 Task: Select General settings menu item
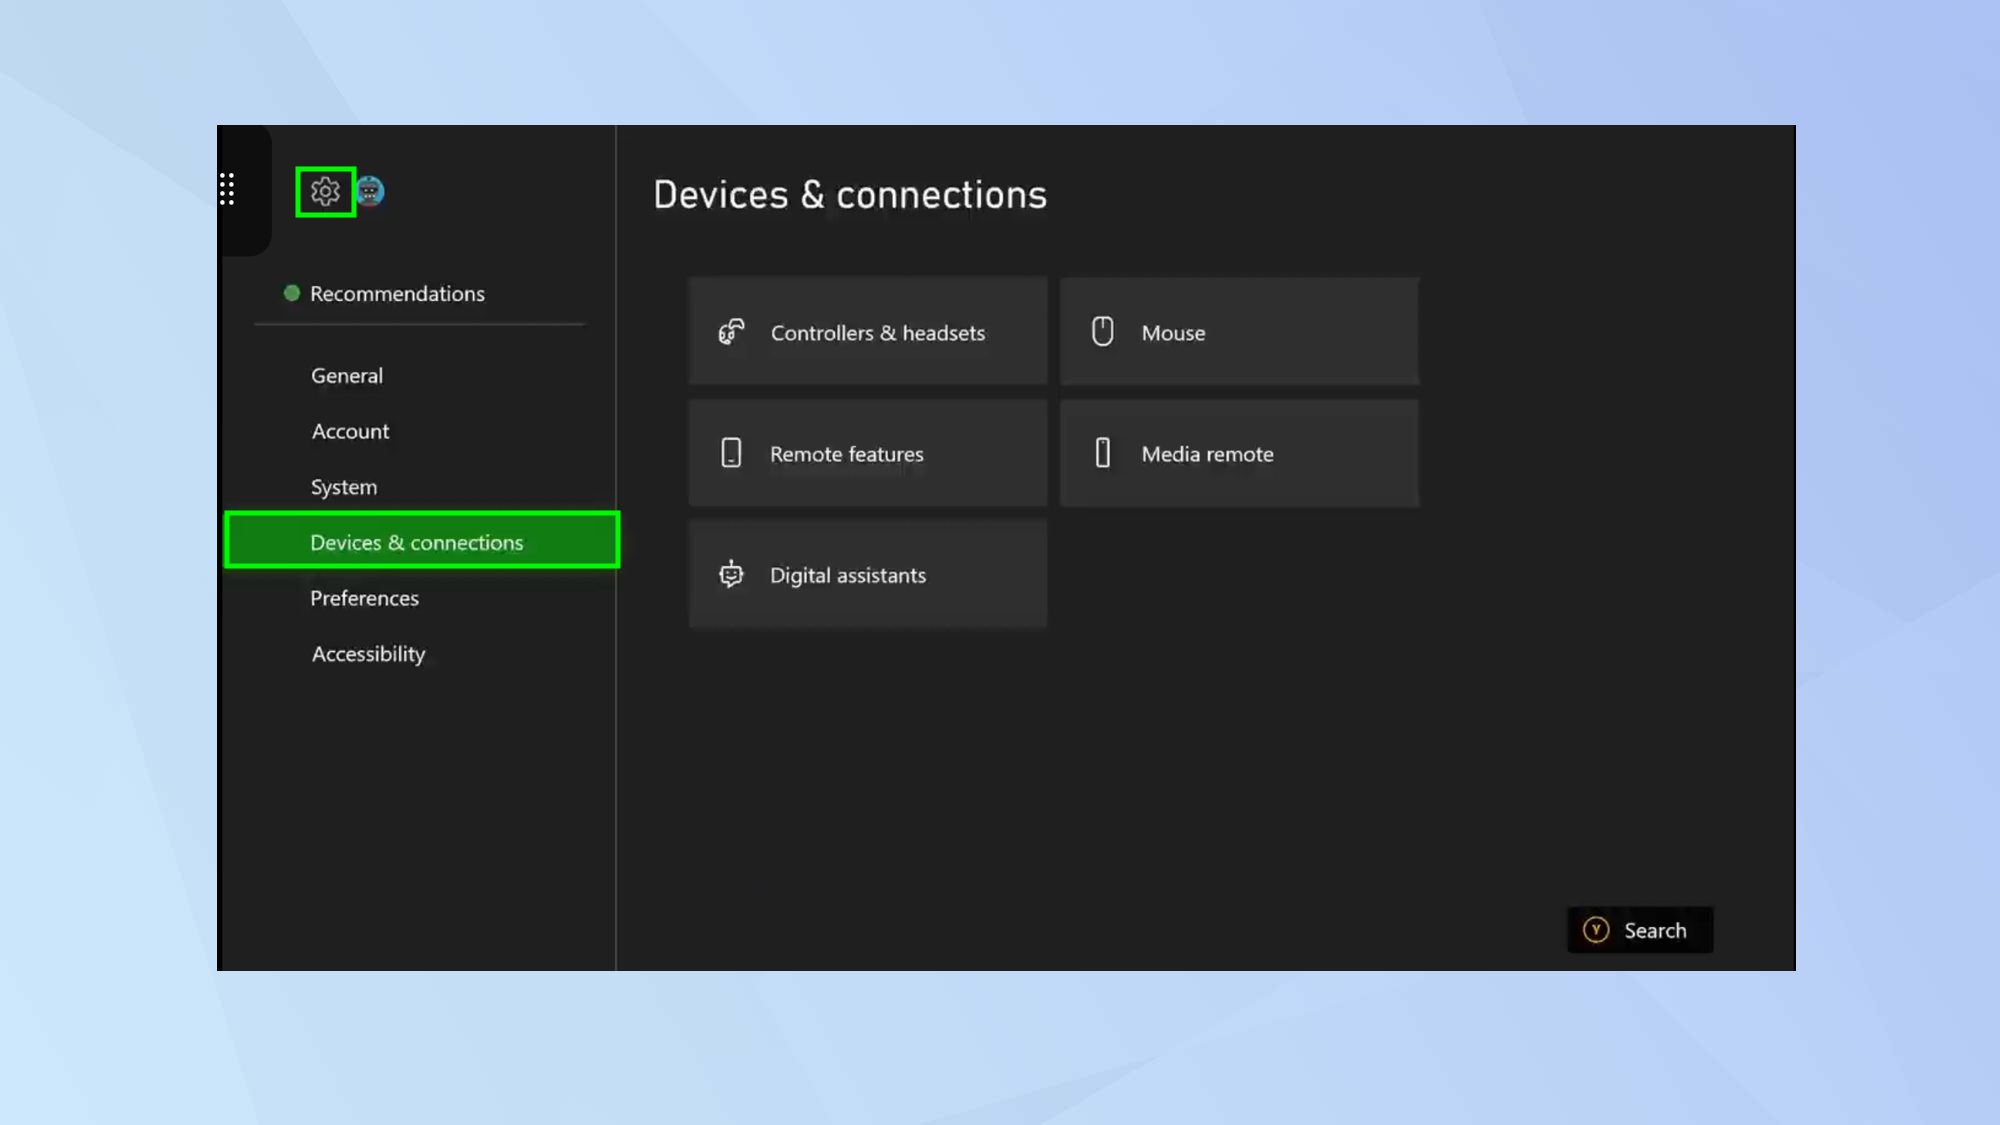point(346,375)
